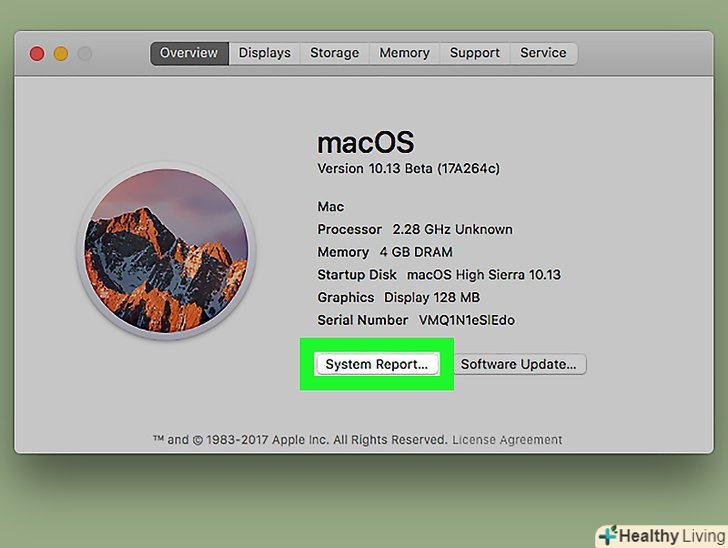The image size is (728, 548).
Task: Select the Serial Number VMQ1N1eSlEdo value
Action: click(467, 320)
